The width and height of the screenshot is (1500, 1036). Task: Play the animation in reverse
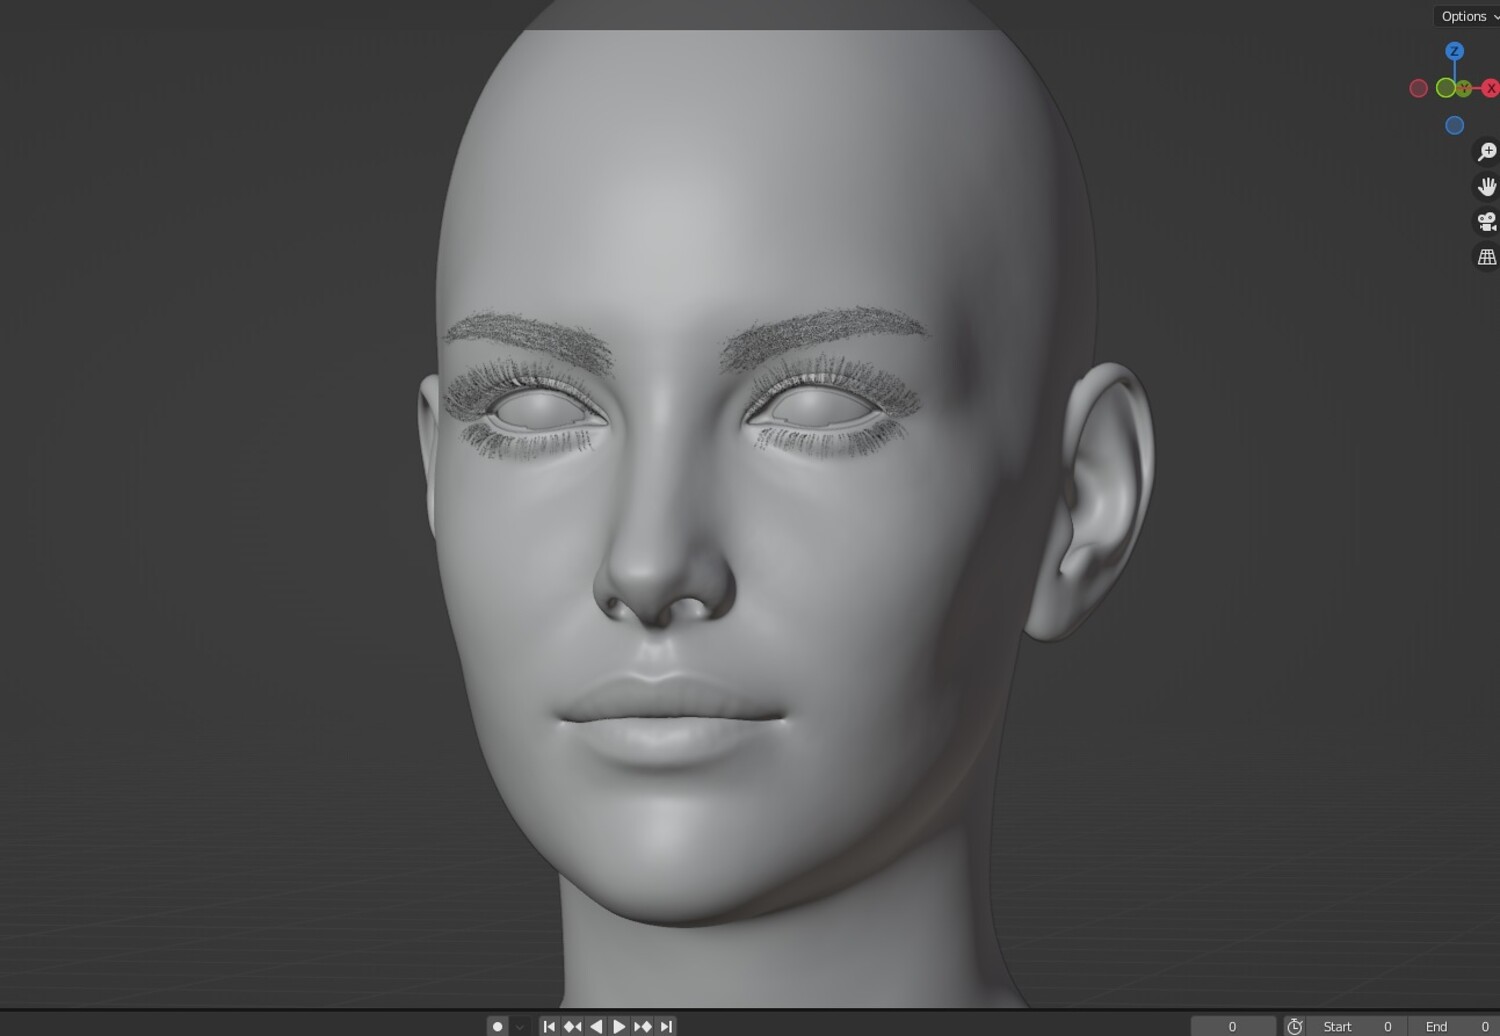[x=596, y=1026]
